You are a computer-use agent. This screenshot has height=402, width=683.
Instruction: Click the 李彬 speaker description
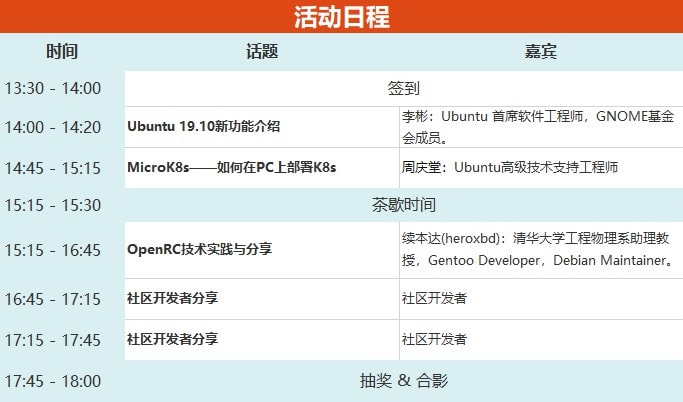click(x=538, y=127)
